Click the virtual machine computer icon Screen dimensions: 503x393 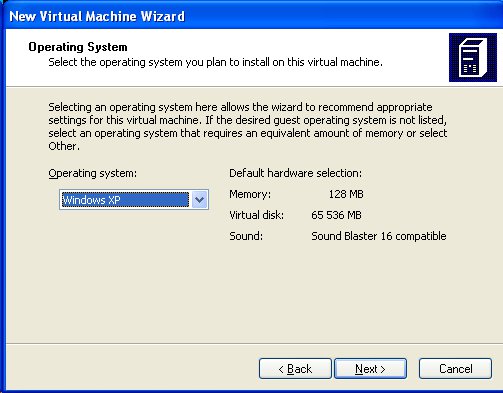pos(473,57)
